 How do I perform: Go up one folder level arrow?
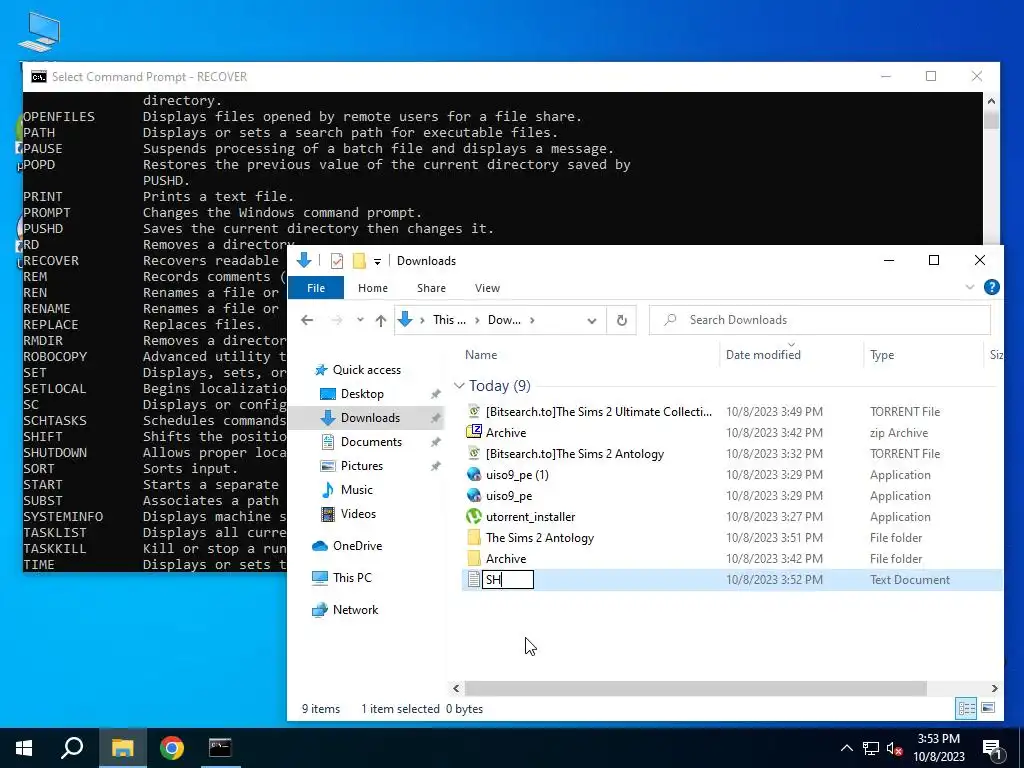381,320
